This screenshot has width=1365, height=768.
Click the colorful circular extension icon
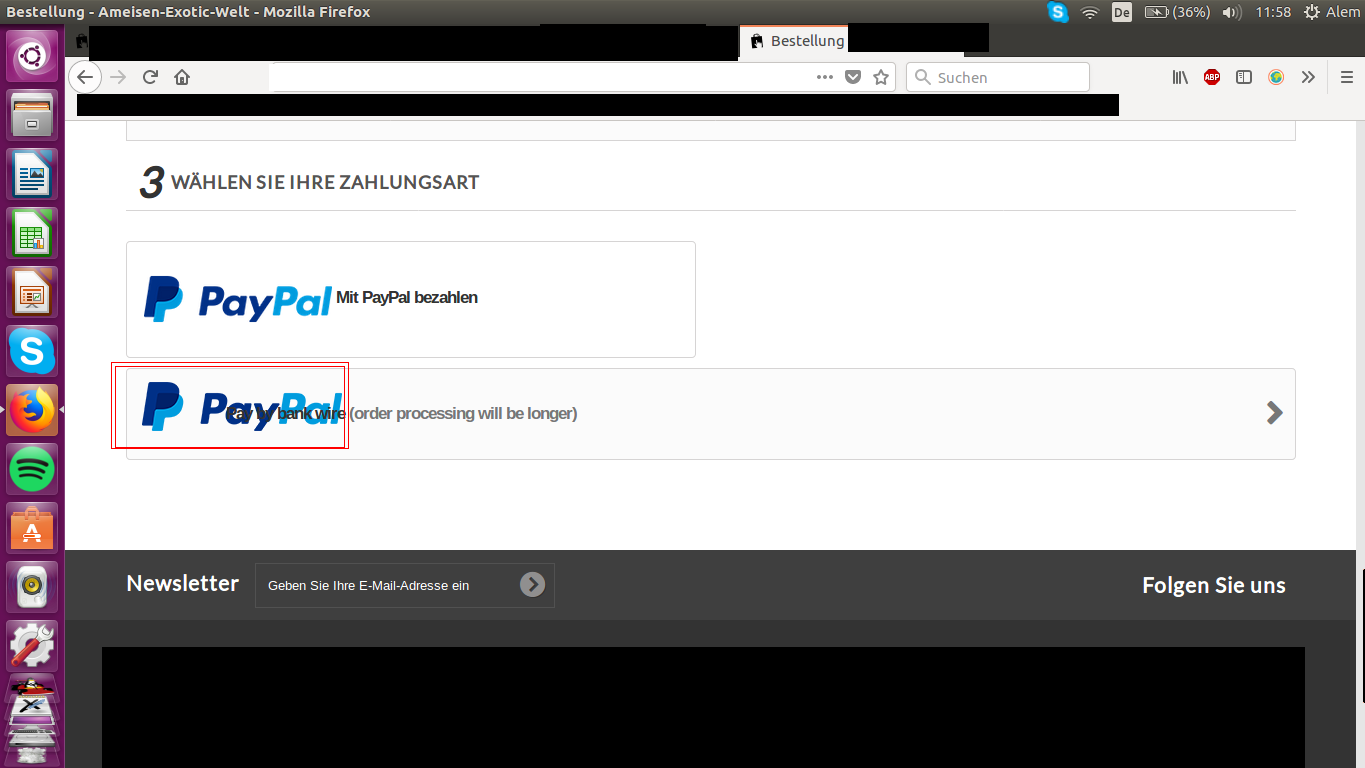click(1276, 77)
